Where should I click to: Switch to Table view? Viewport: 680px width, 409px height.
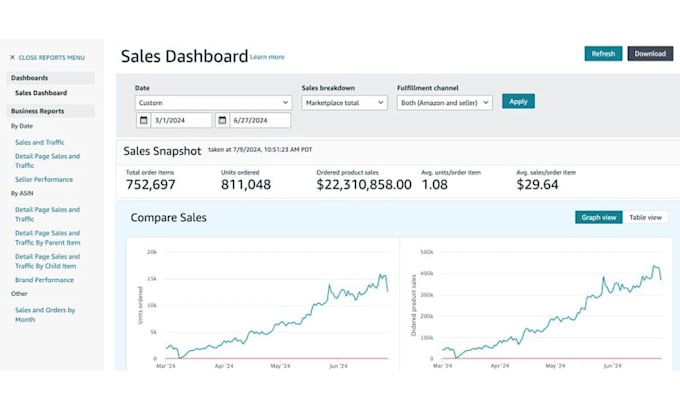[645, 217]
